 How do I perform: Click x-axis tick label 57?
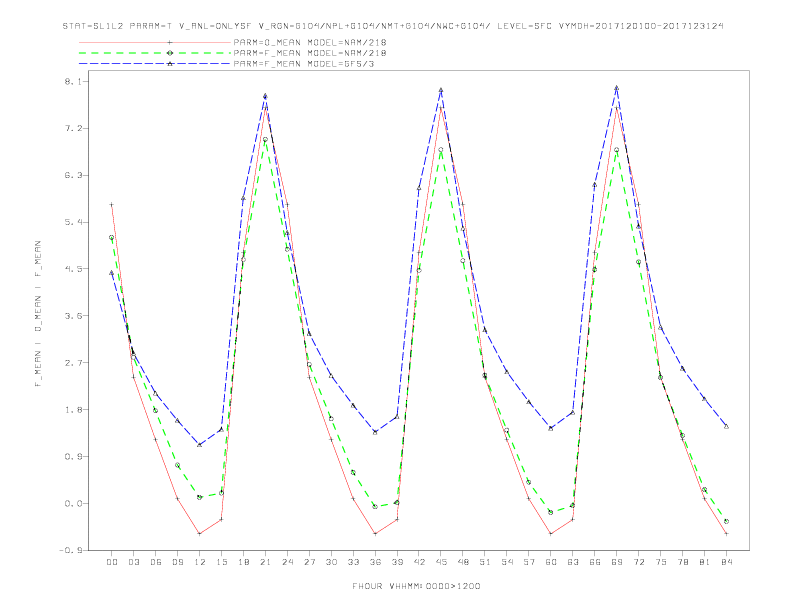click(529, 562)
